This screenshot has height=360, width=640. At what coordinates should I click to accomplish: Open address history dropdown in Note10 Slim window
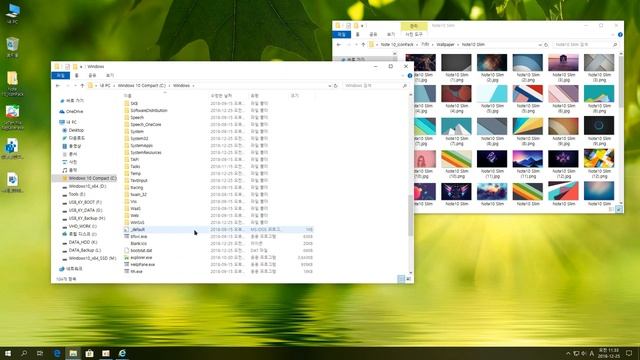(540, 44)
